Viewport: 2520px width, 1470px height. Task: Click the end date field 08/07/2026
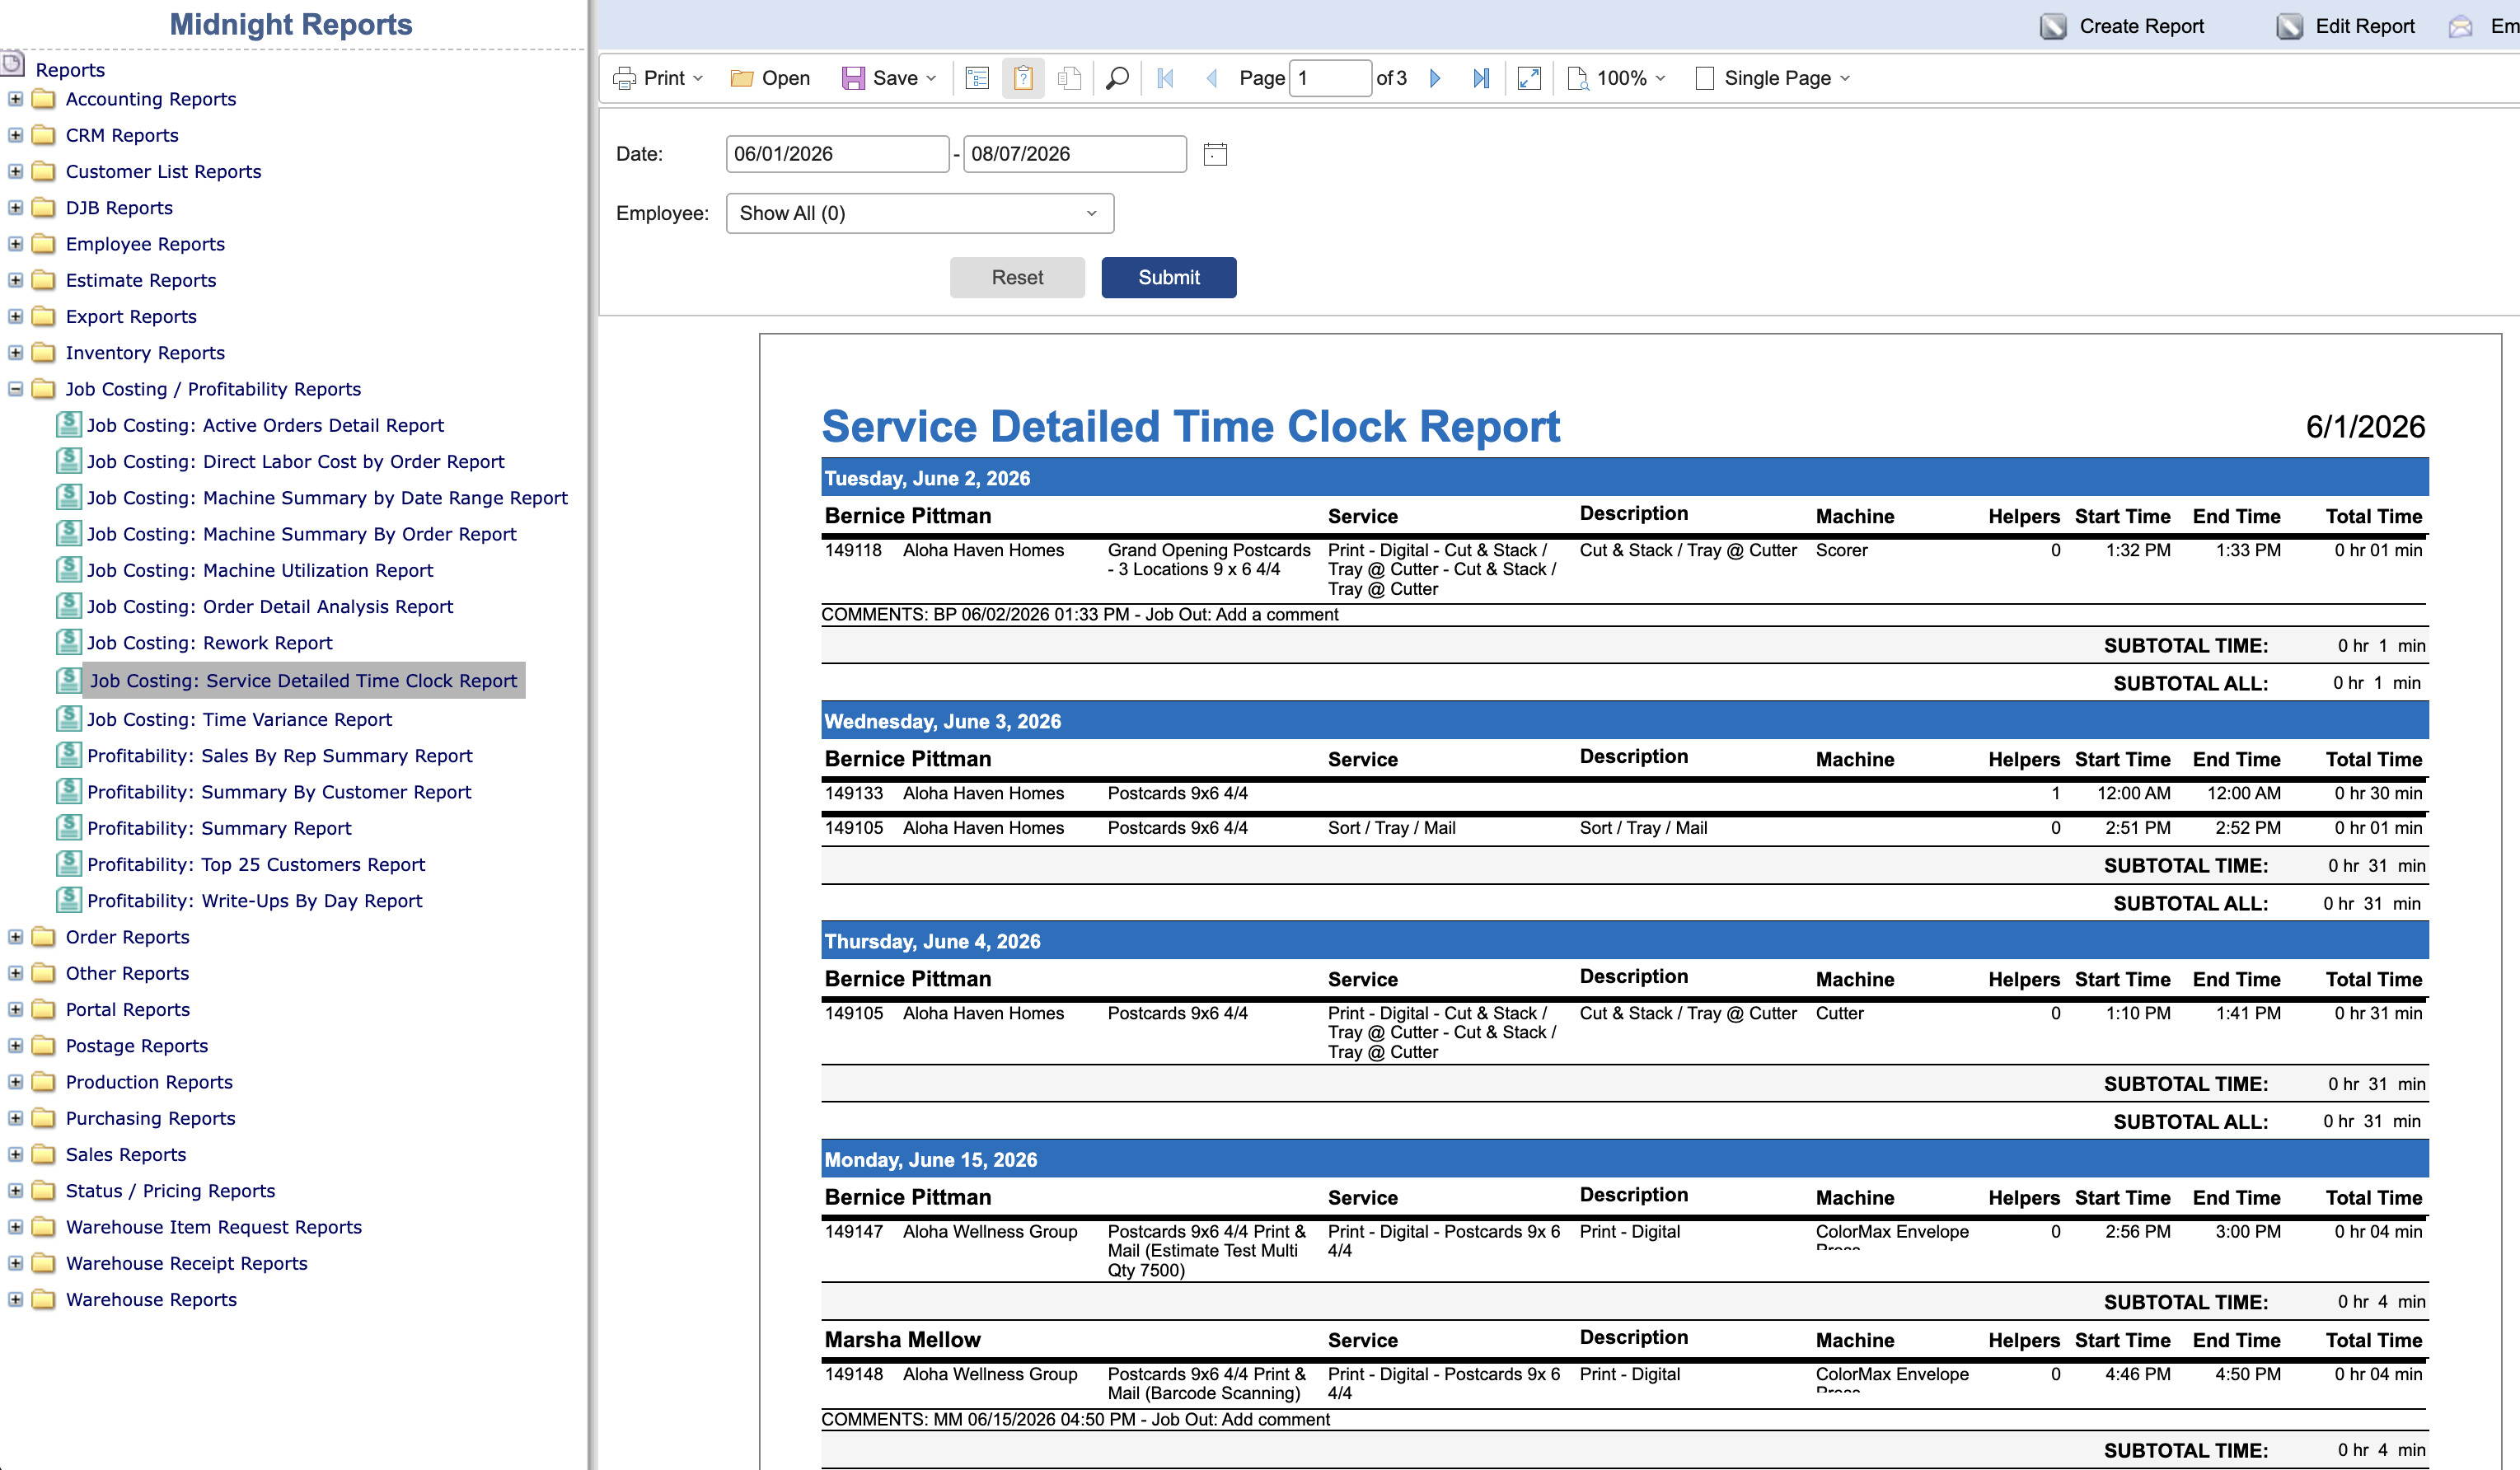click(1074, 154)
